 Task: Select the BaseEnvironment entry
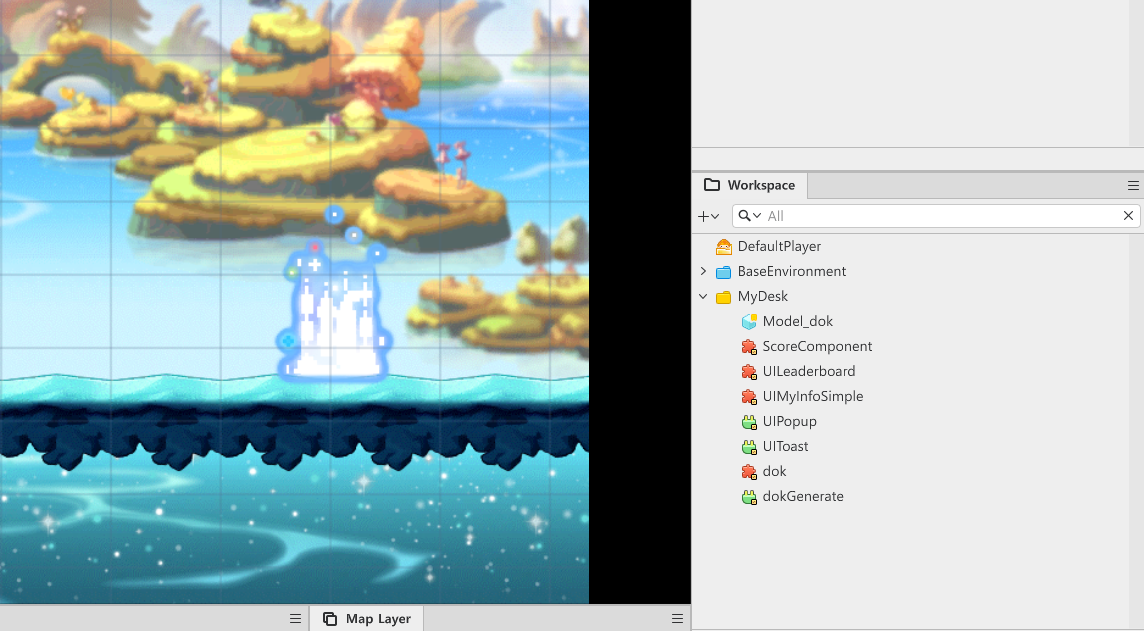click(792, 271)
